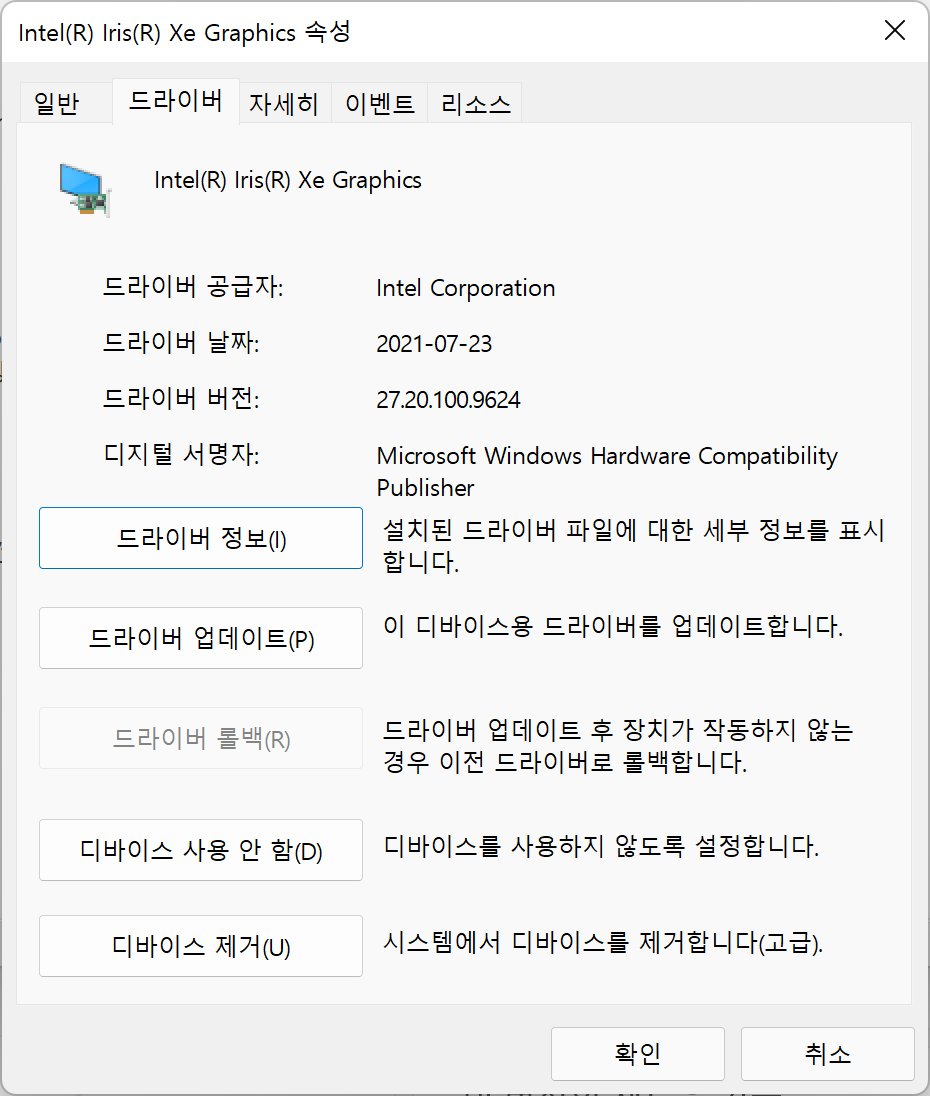Click the 드라이버 날짜 label

(181, 343)
